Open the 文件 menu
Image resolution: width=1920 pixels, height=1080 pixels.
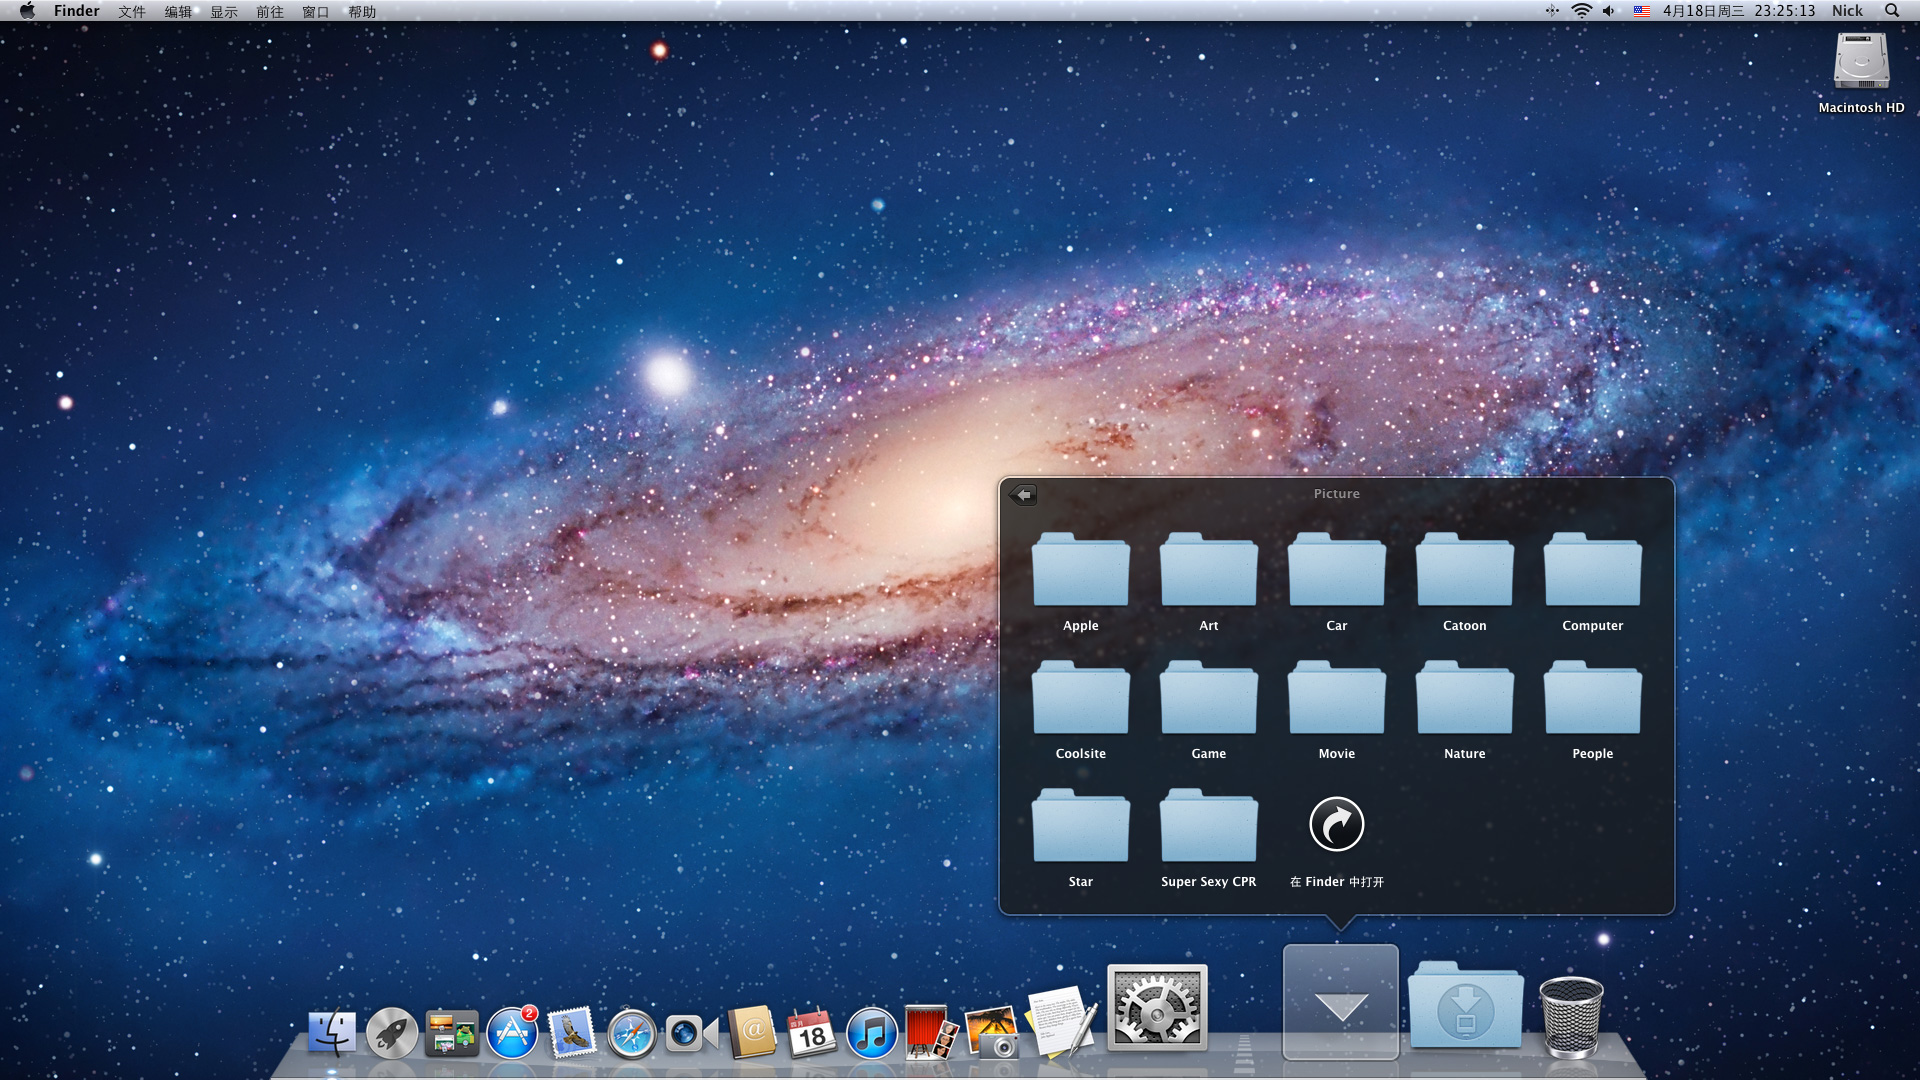pos(132,11)
